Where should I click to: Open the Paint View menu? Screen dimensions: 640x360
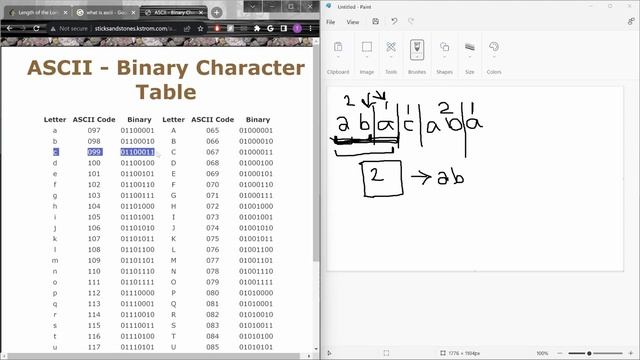tap(353, 22)
